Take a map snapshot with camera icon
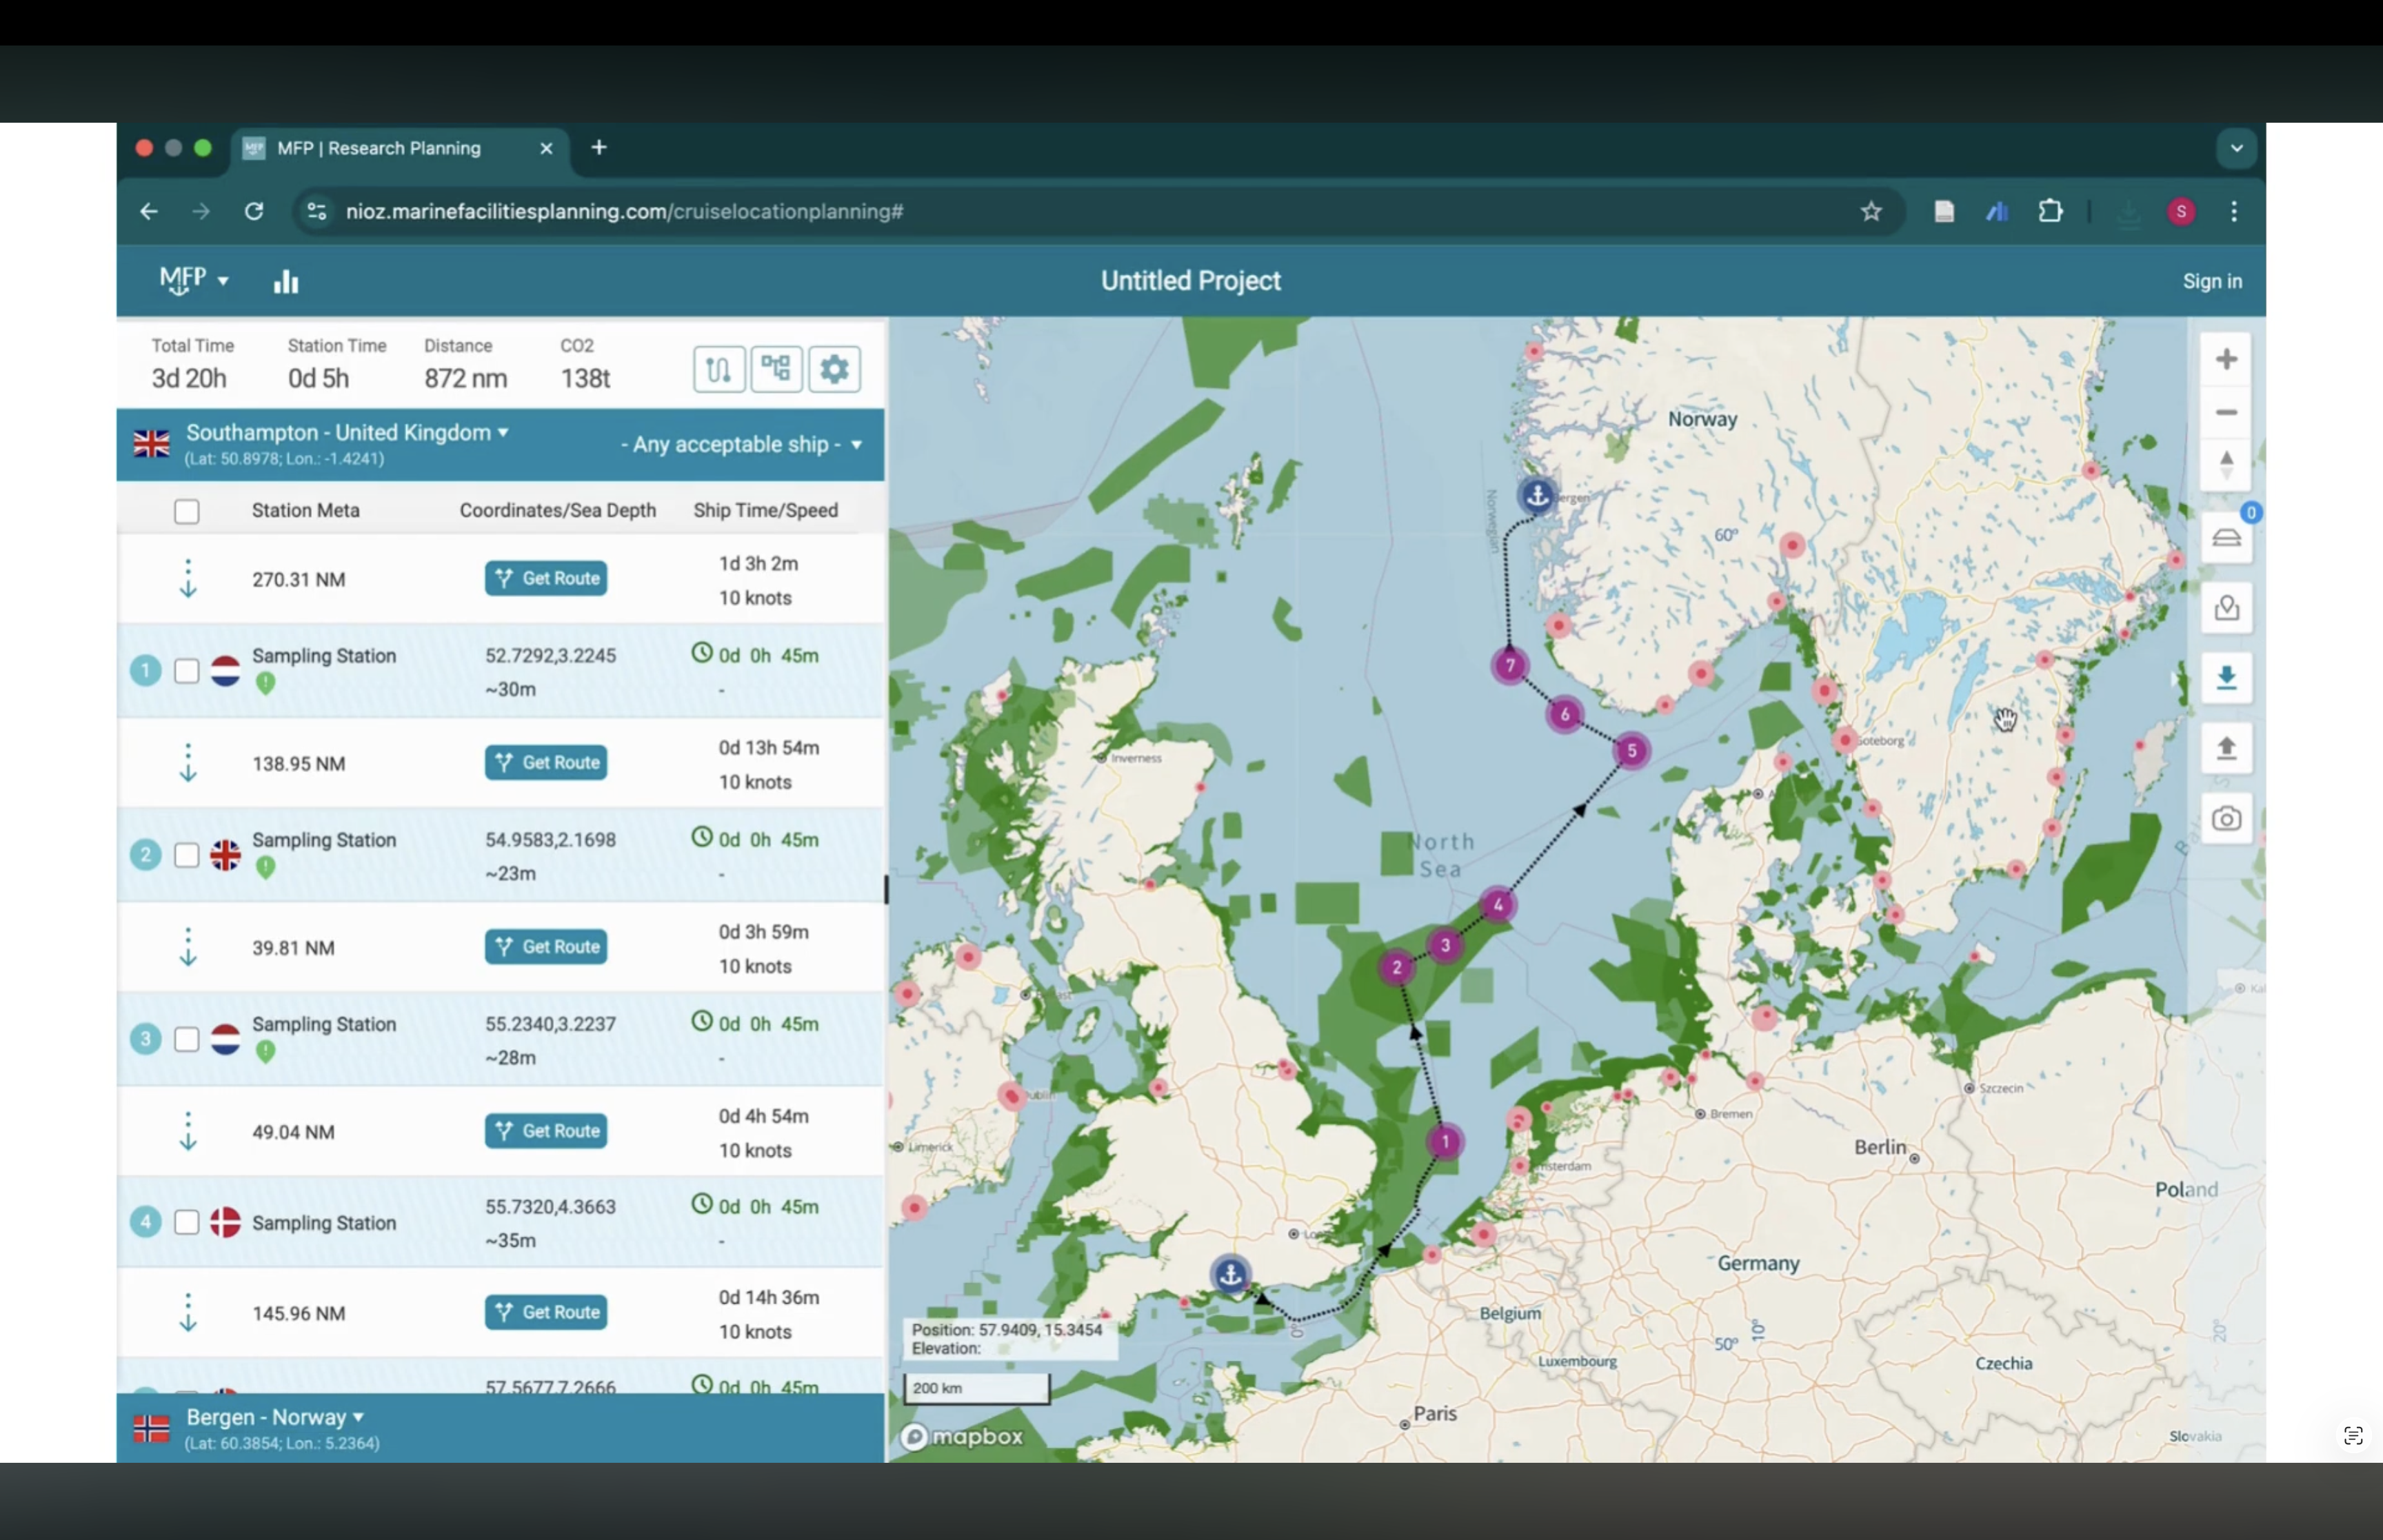The width and height of the screenshot is (2383, 1540). (2226, 819)
